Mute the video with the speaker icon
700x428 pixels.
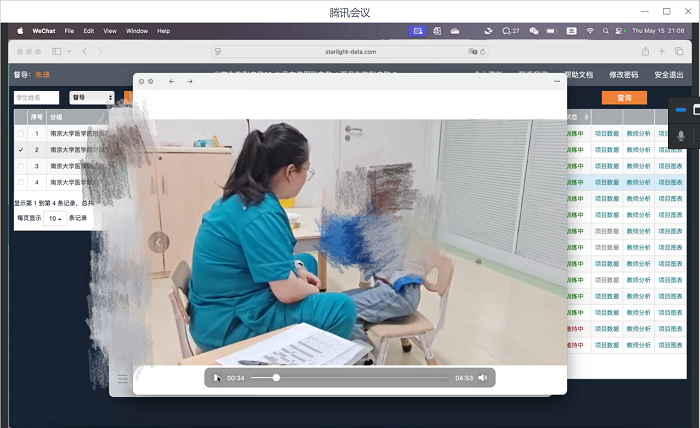[x=483, y=378]
